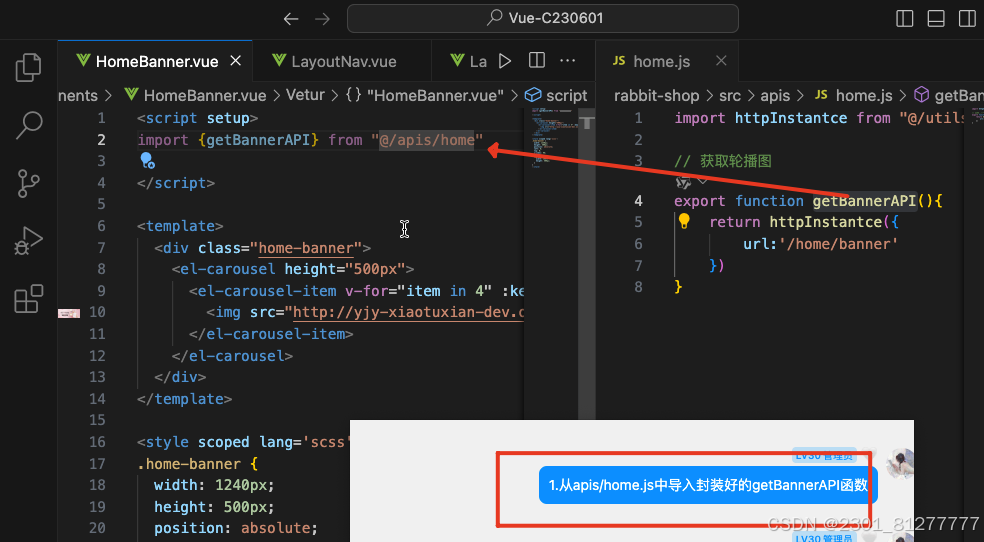This screenshot has width=984, height=542.
Task: Select home.js breadcrumb in right editor
Action: (853, 95)
